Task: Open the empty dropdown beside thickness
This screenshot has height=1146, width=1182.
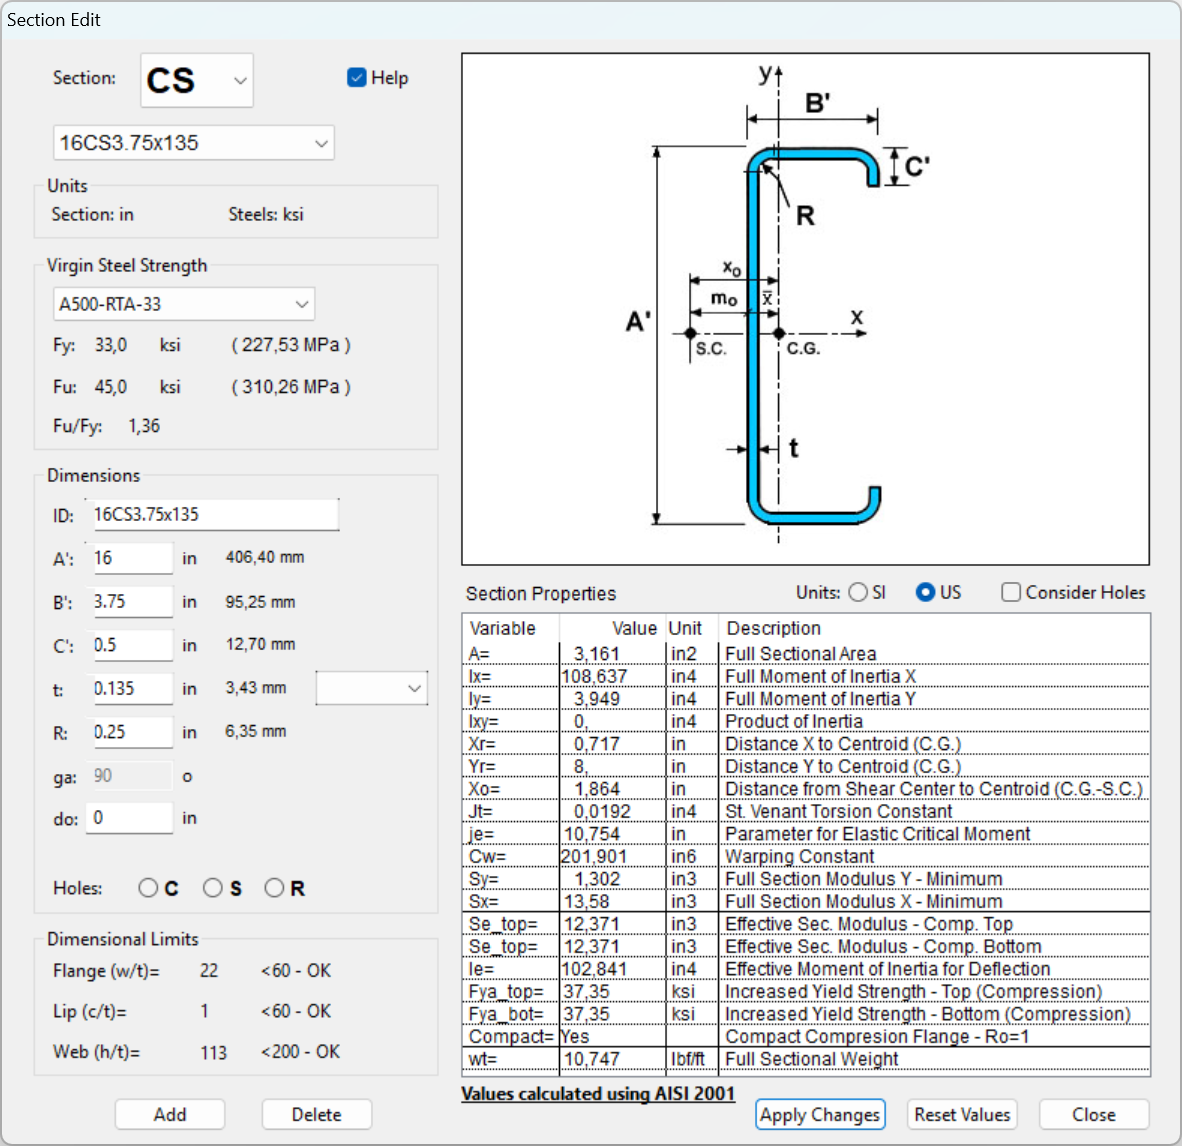Action: coord(372,688)
